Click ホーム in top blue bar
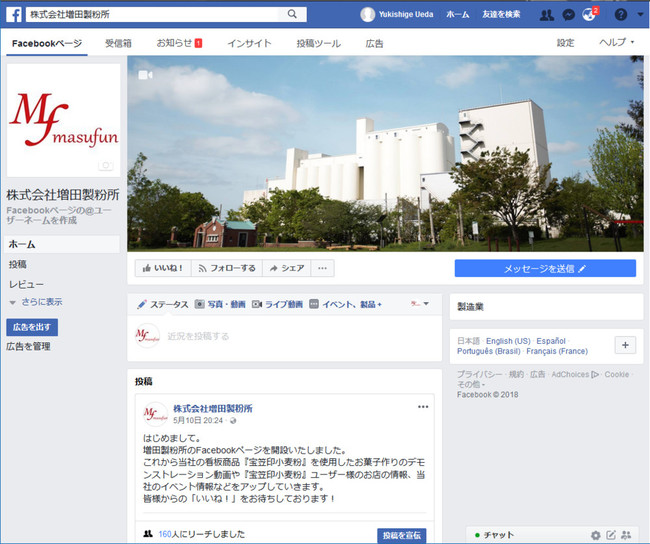650x544 pixels. [x=458, y=15]
